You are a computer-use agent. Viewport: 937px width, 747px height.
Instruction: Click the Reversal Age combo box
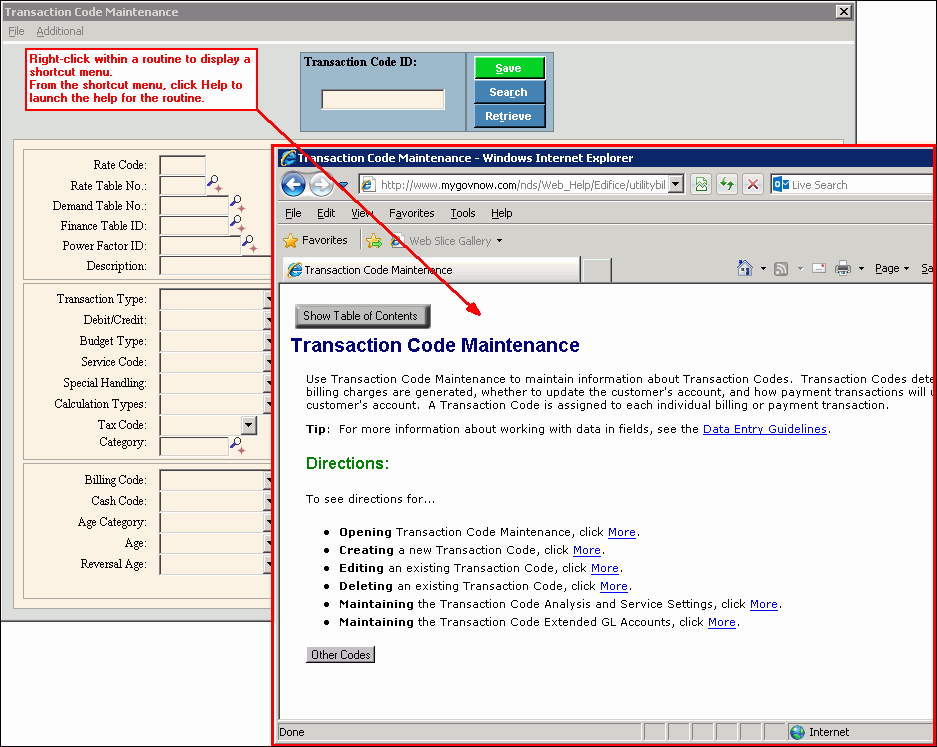click(x=215, y=564)
